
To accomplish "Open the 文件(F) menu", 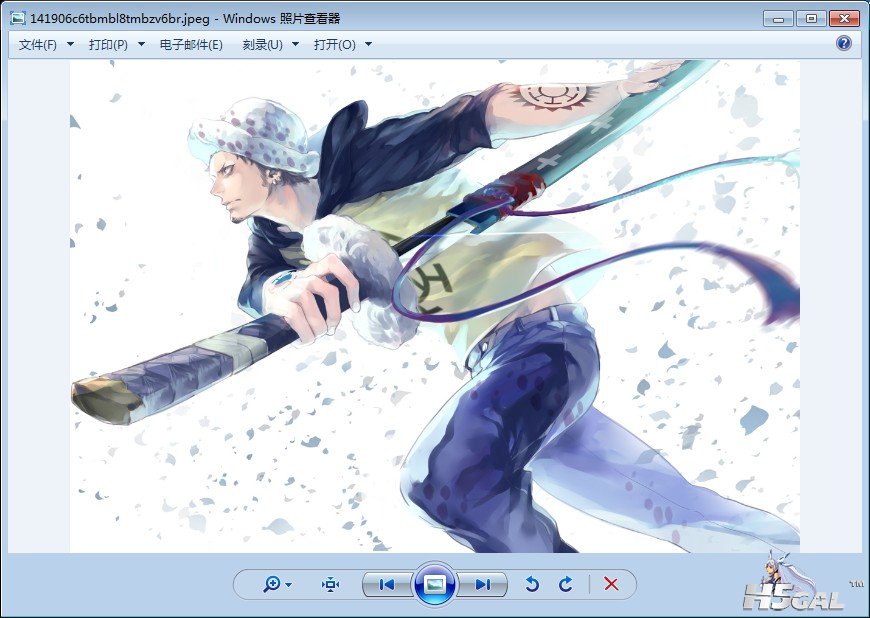I will pyautogui.click(x=38, y=44).
